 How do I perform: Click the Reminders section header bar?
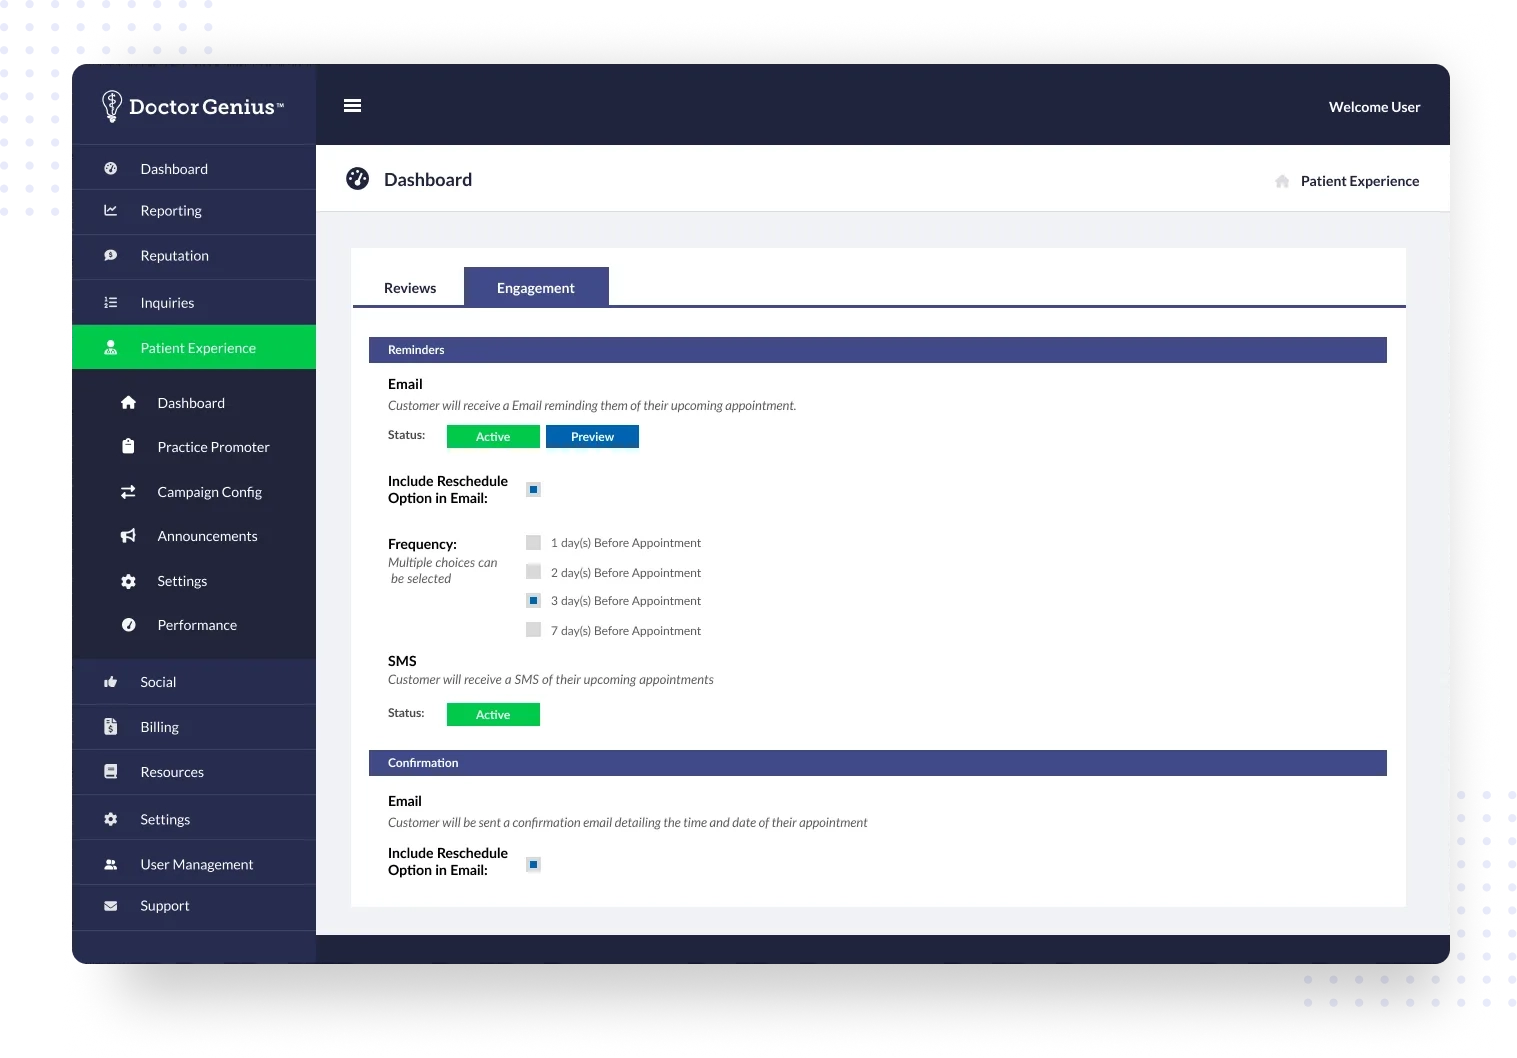877,350
